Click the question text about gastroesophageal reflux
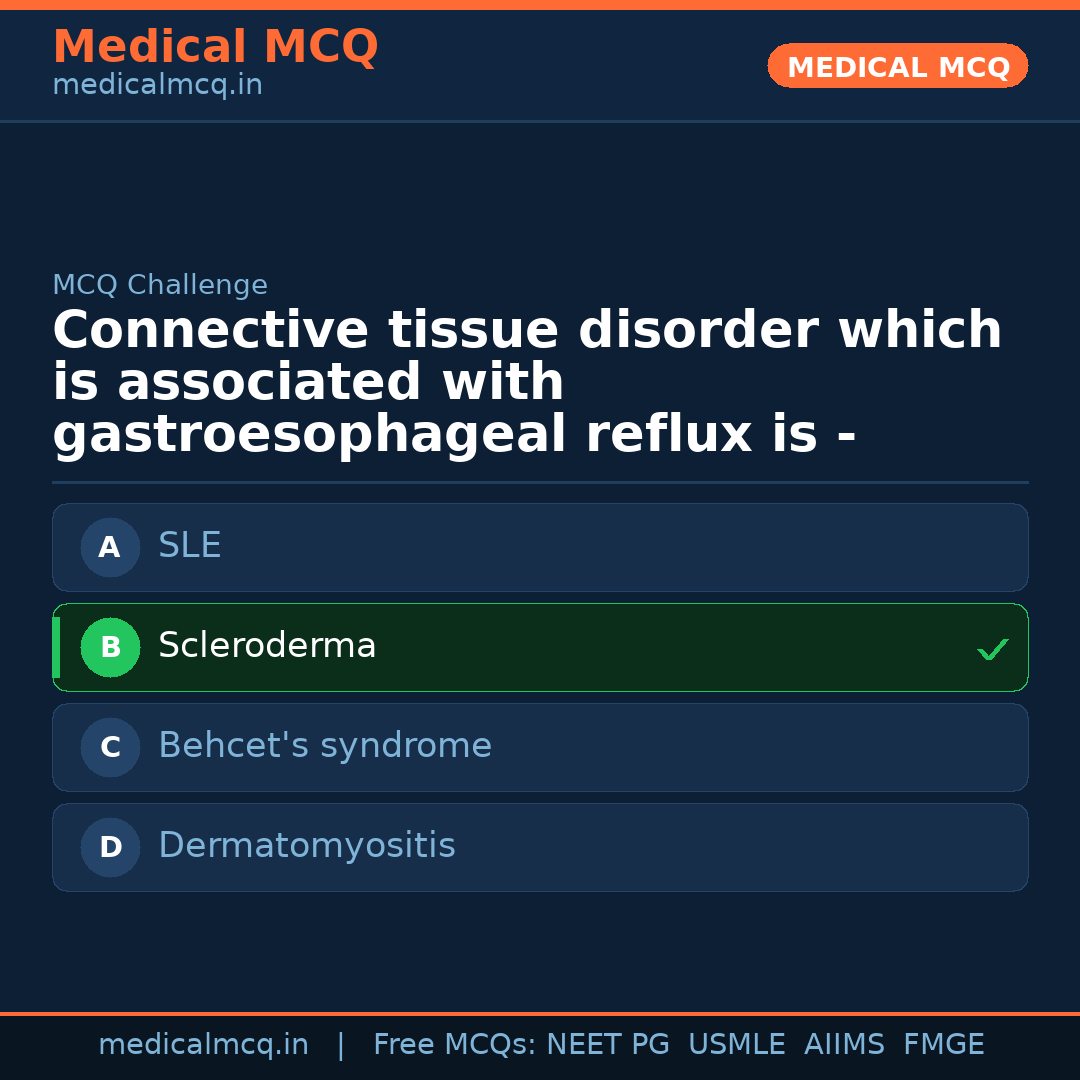Screen dimensions: 1080x1080 pos(527,382)
